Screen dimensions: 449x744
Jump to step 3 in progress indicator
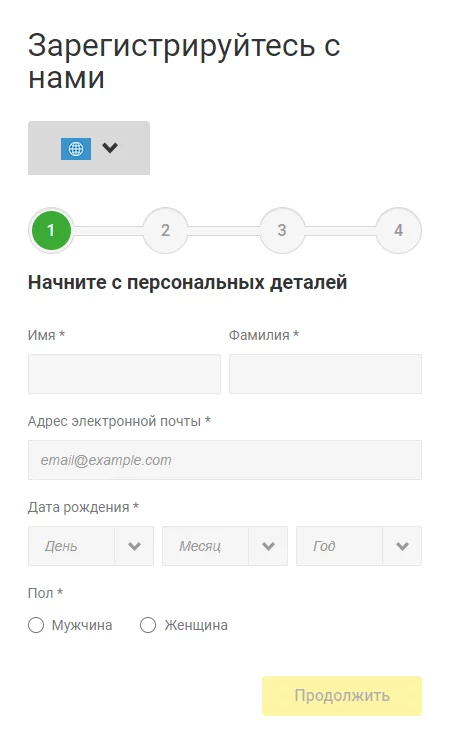pos(282,230)
